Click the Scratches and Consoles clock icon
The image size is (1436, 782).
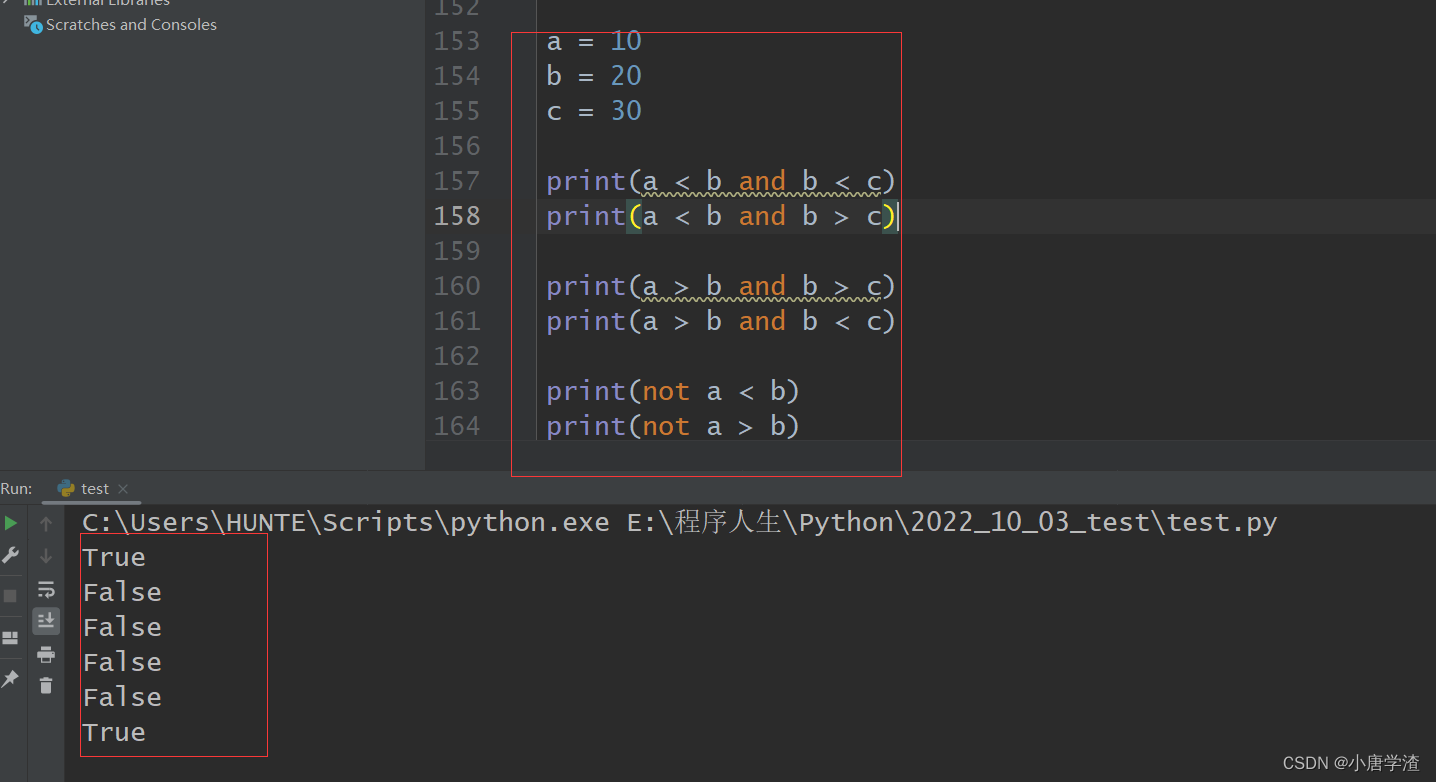point(33,23)
